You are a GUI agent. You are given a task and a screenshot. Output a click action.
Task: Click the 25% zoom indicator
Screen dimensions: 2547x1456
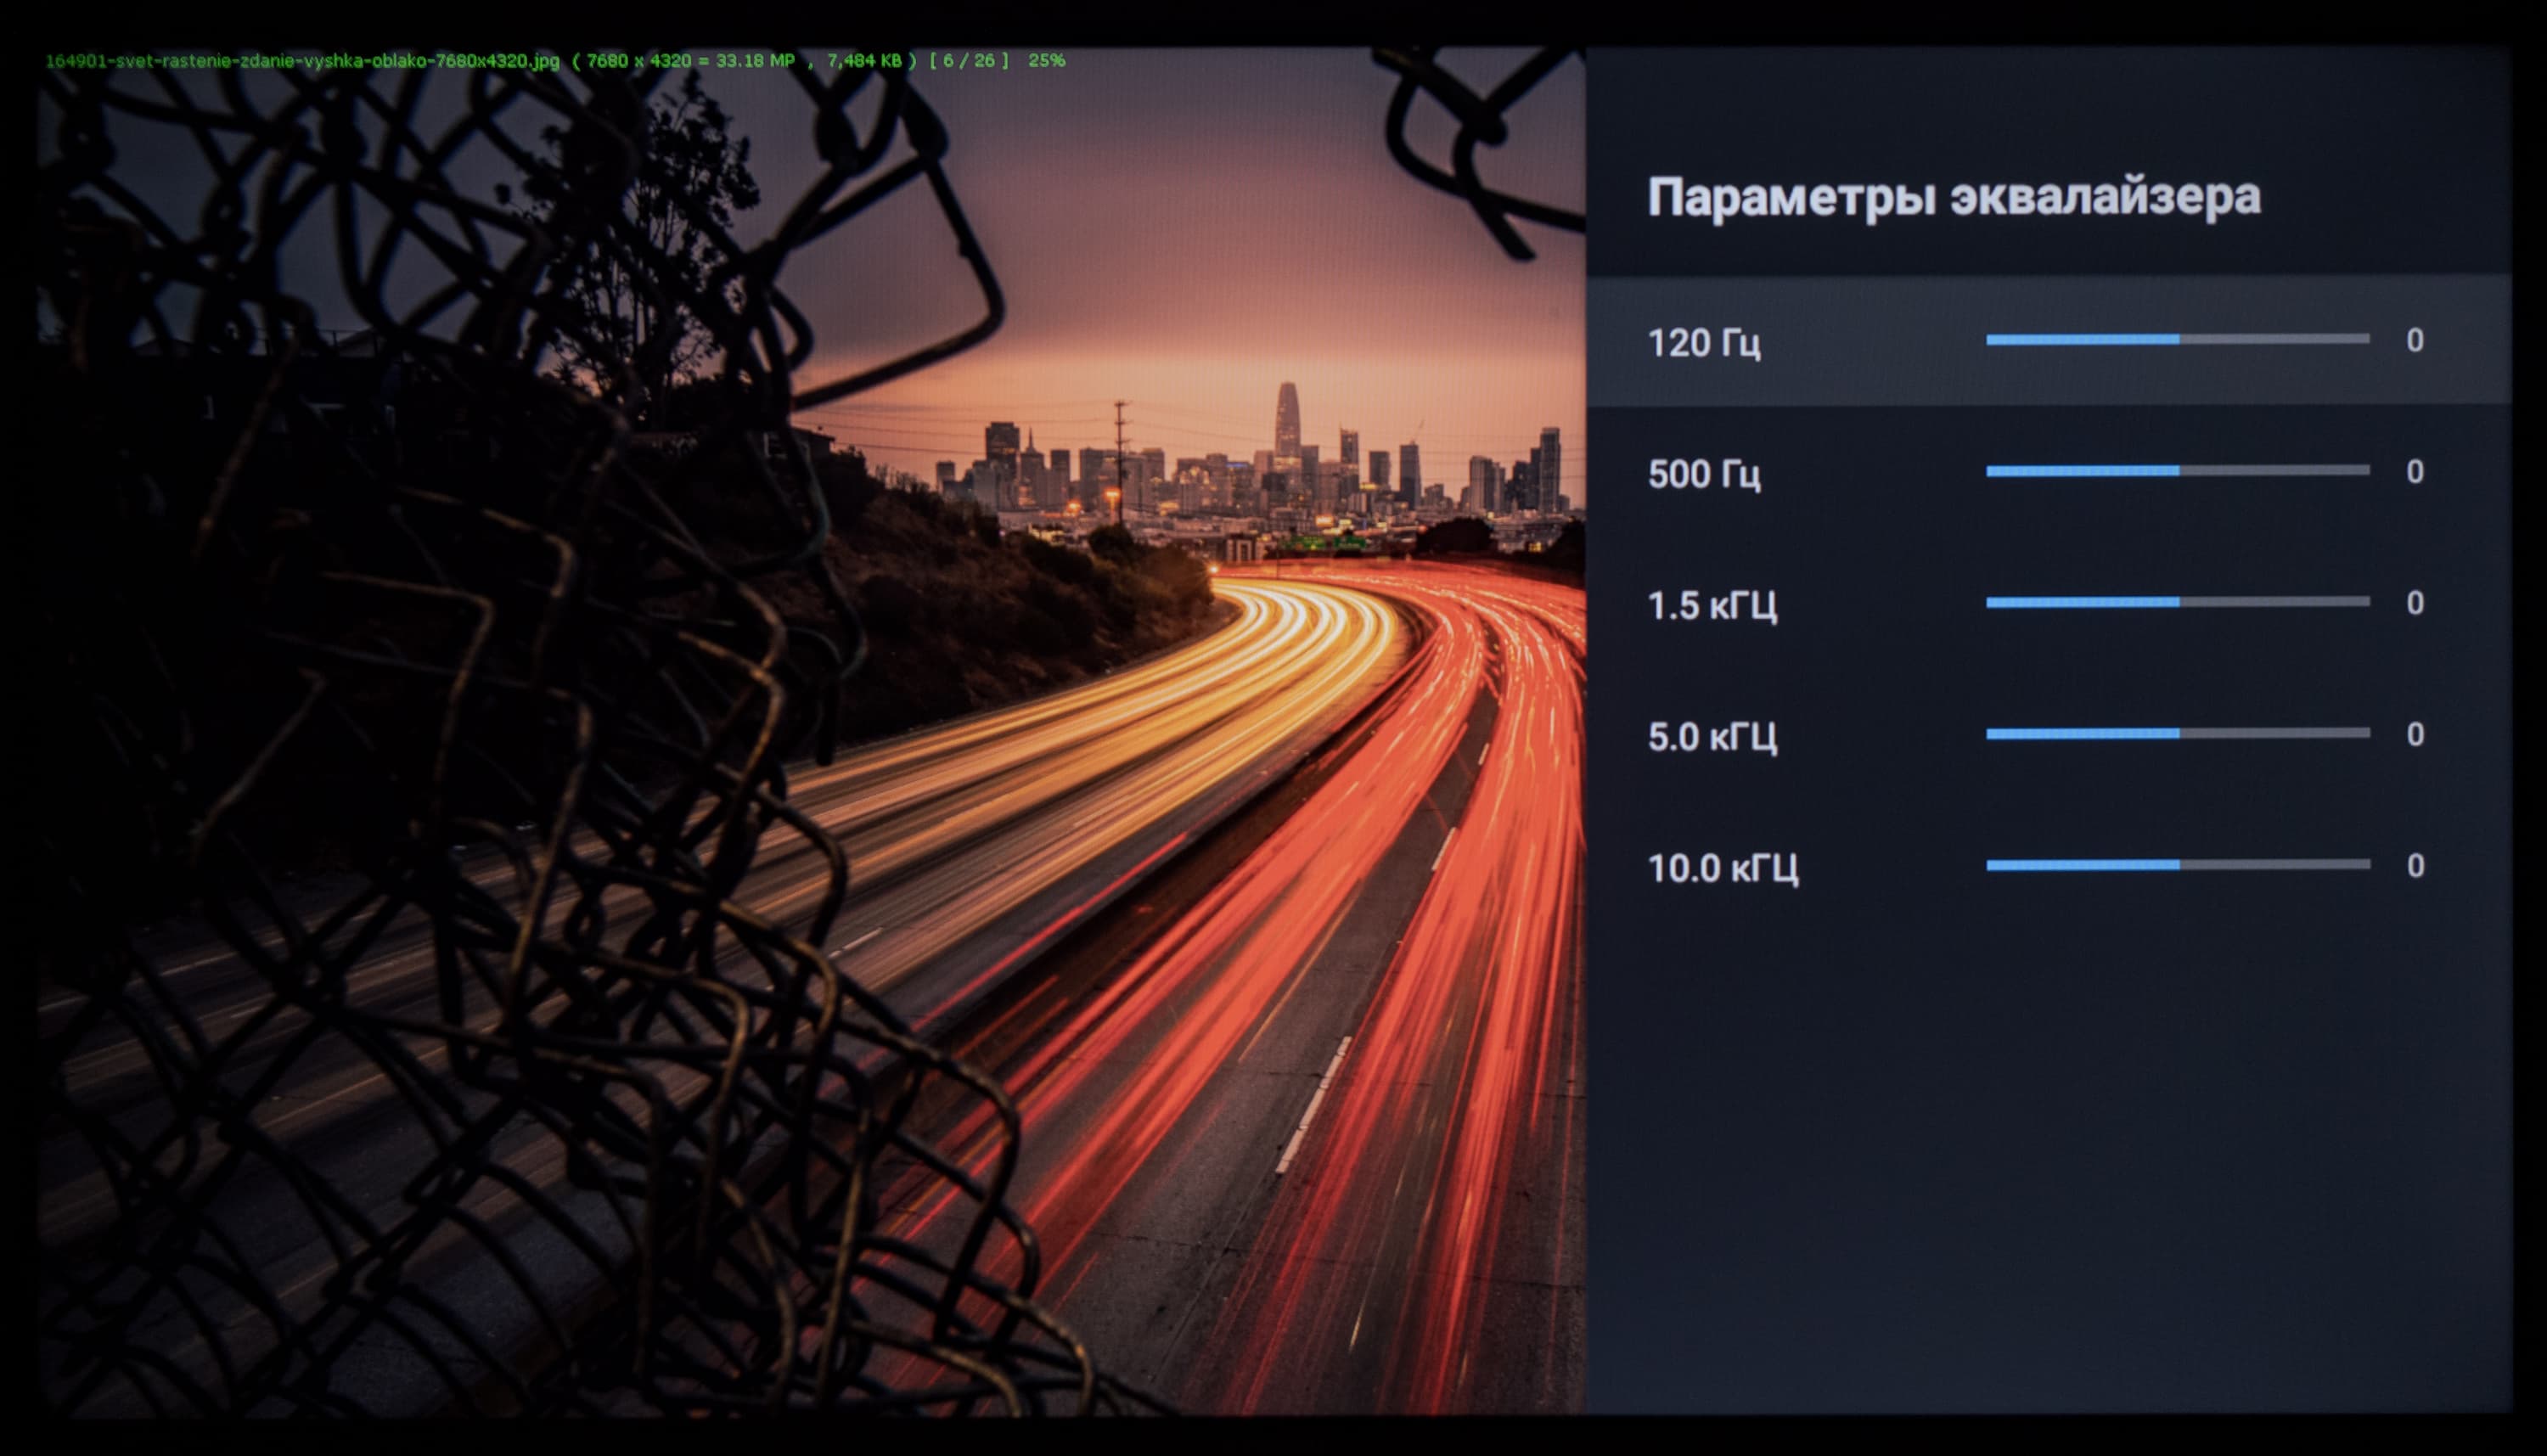click(x=1046, y=61)
